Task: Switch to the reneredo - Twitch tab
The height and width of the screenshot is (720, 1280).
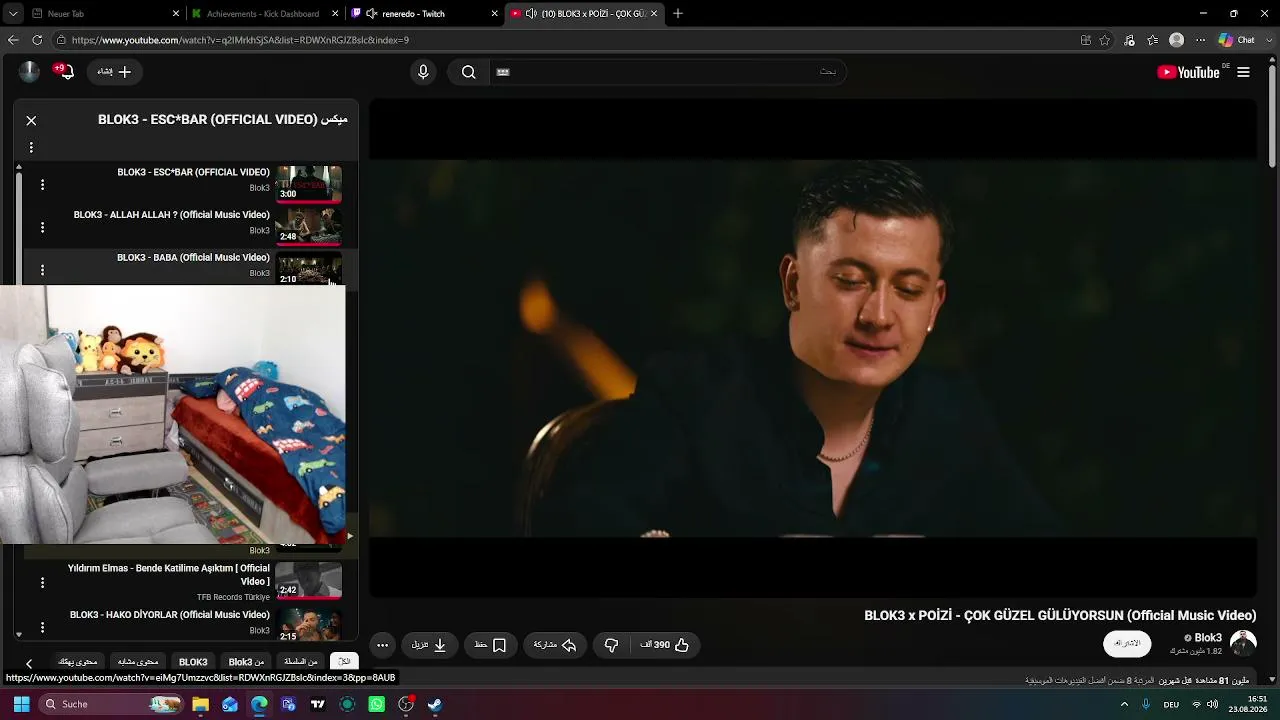Action: [424, 14]
